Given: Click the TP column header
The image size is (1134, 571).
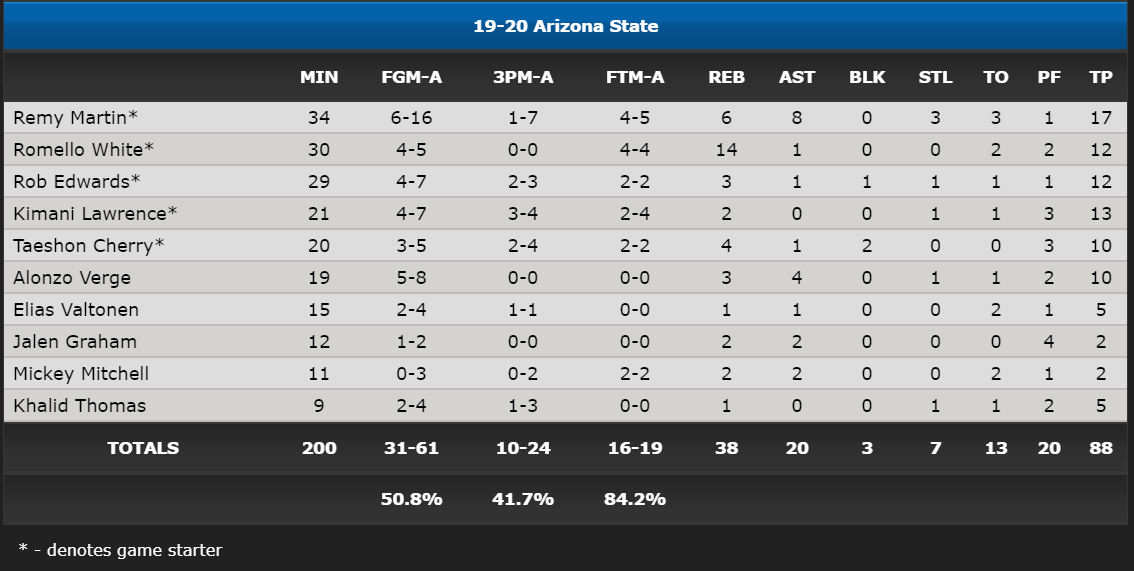Looking at the screenshot, I should click(1101, 77).
